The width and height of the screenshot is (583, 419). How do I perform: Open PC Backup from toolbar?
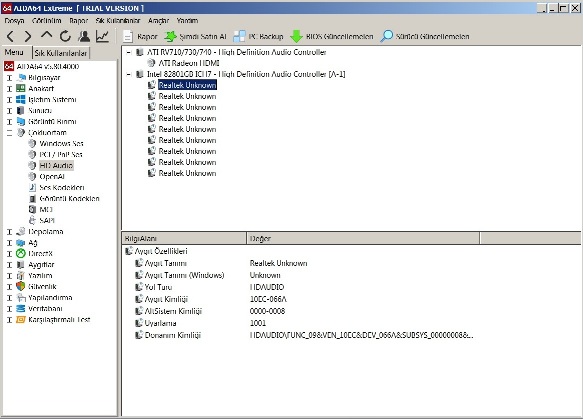click(x=258, y=36)
